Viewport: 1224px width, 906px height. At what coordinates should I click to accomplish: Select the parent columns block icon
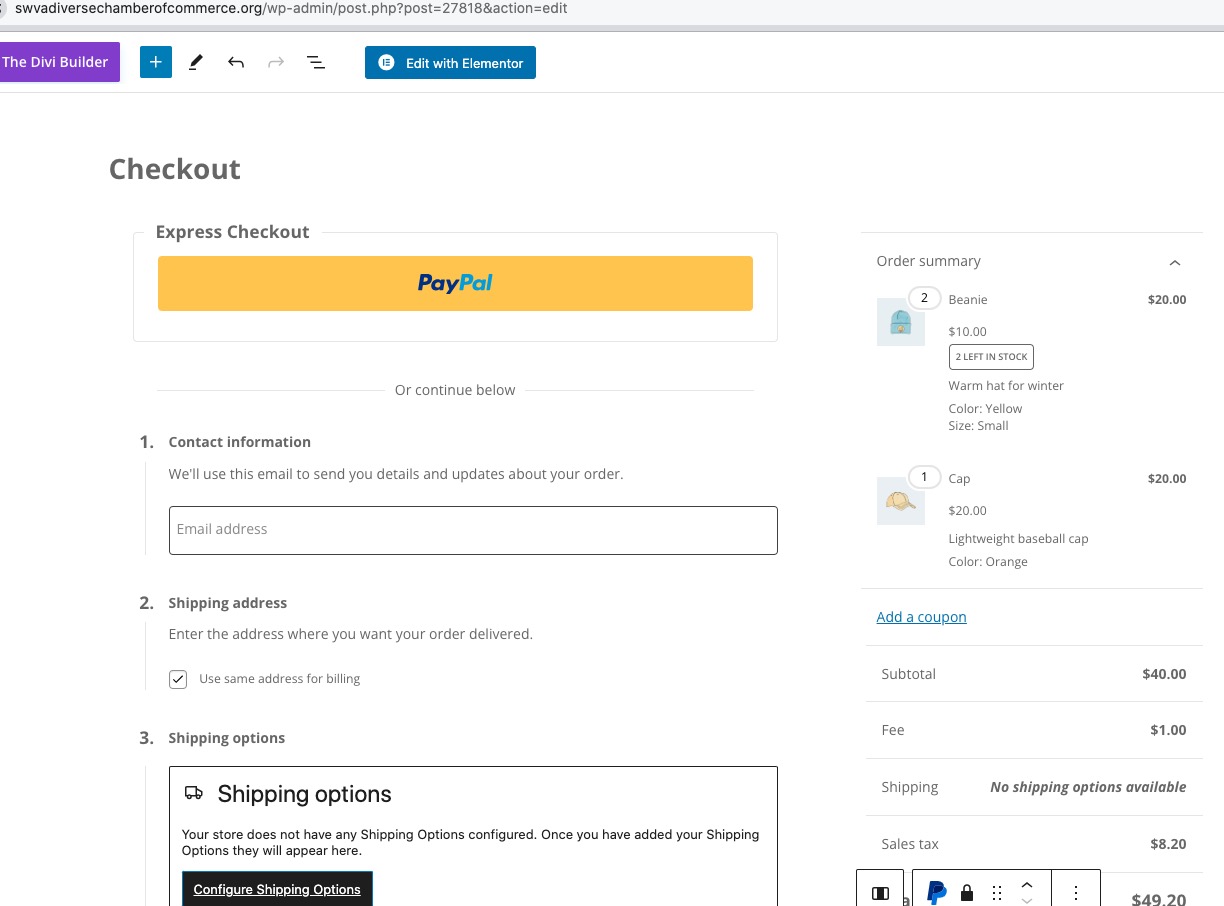[880, 893]
